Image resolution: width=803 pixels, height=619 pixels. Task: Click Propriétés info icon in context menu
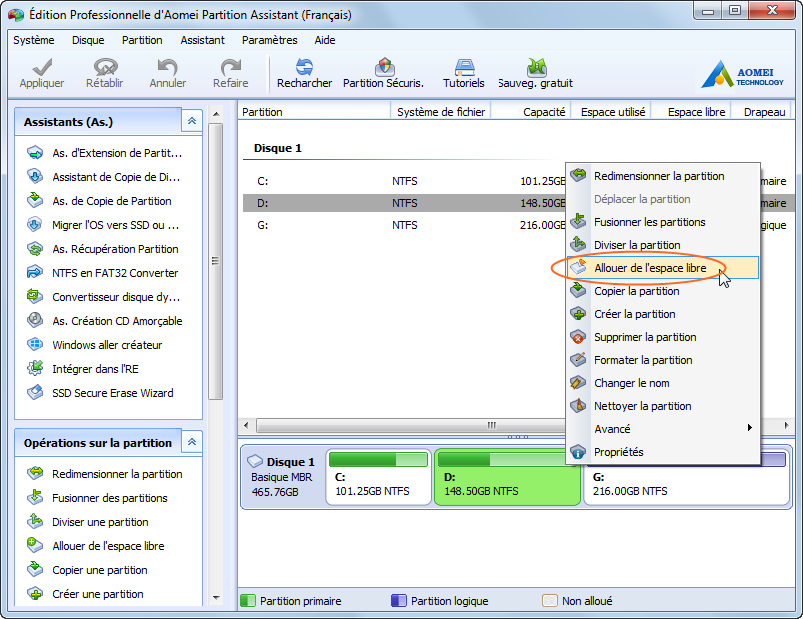point(578,452)
